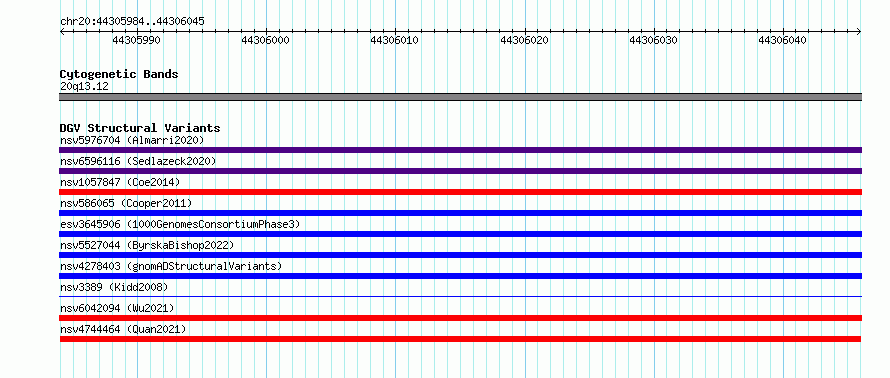Open nsv4278403 (gnomADStructuralVariants) label
The height and width of the screenshot is (378, 890).
click(171, 266)
